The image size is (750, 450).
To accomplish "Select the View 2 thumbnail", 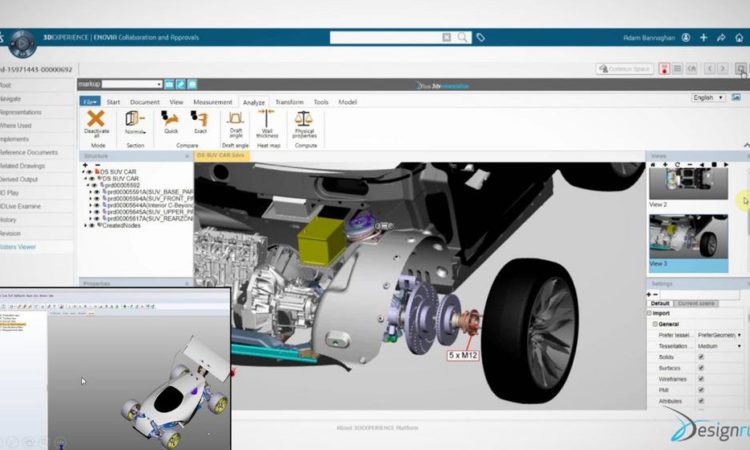I will [688, 183].
